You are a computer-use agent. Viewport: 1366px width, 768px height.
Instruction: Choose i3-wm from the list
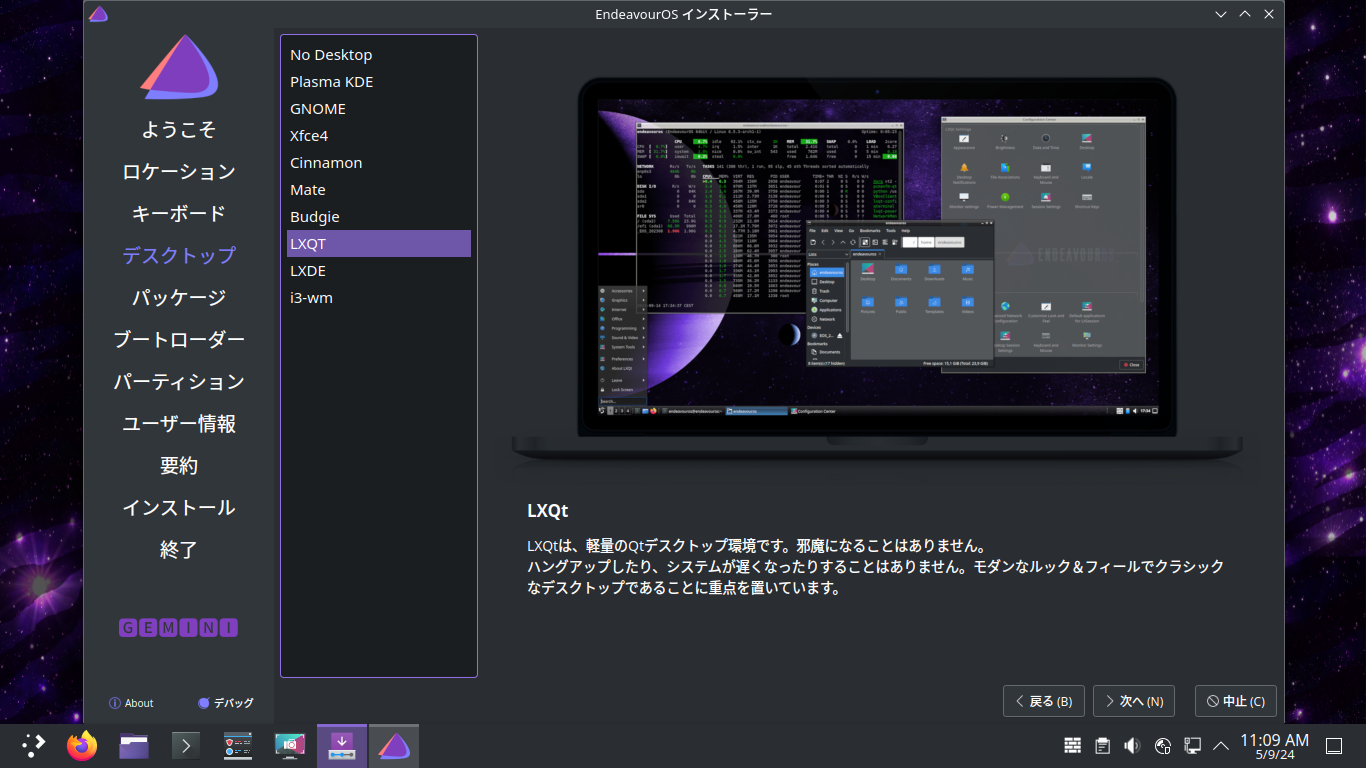coord(378,298)
